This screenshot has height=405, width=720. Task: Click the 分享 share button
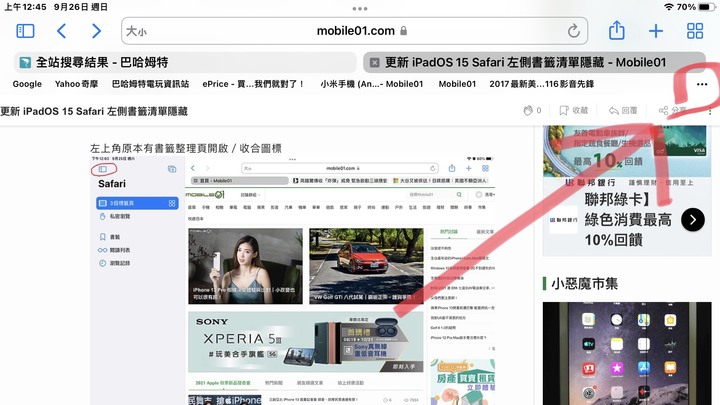(673, 110)
